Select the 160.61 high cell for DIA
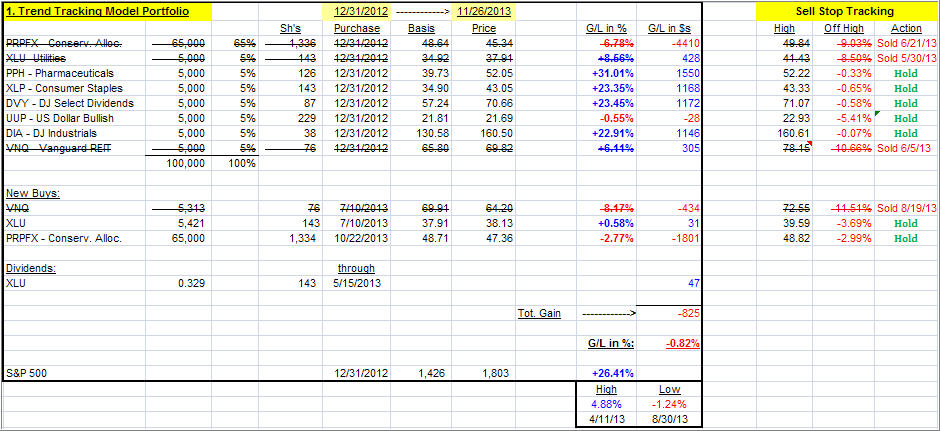The height and width of the screenshot is (431, 940). (785, 133)
